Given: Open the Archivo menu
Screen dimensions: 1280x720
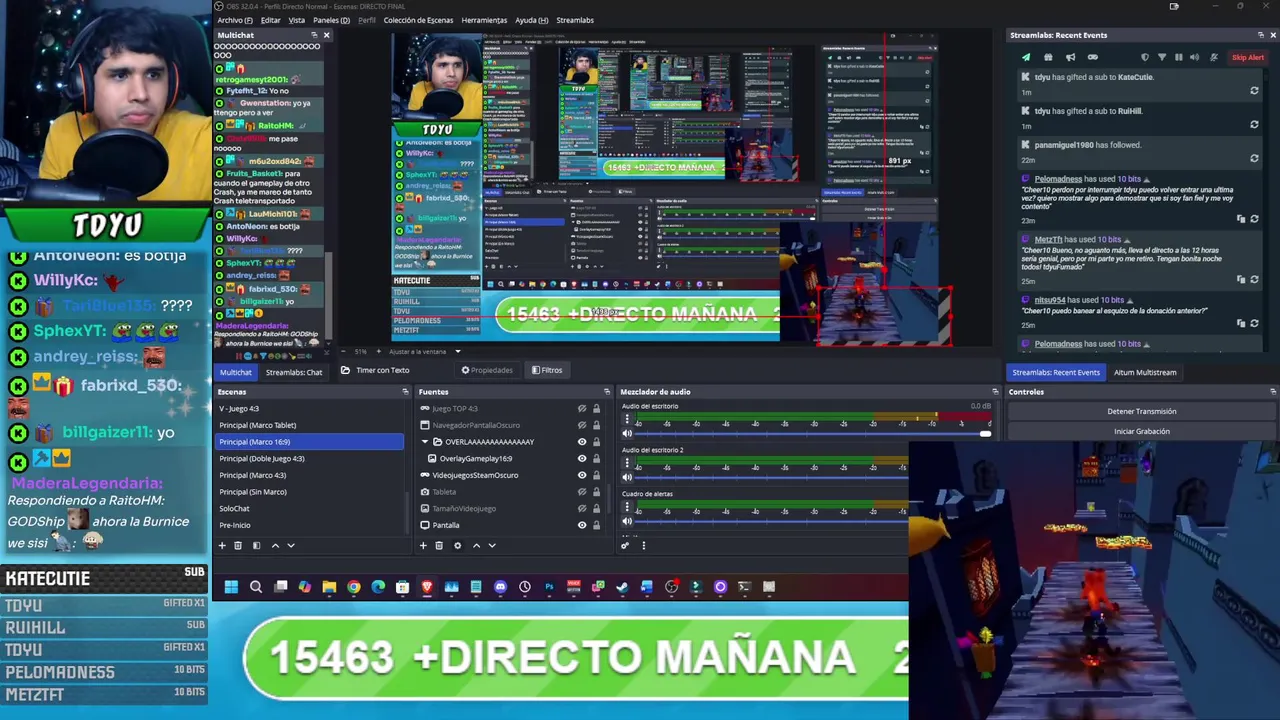Looking at the screenshot, I should point(235,20).
